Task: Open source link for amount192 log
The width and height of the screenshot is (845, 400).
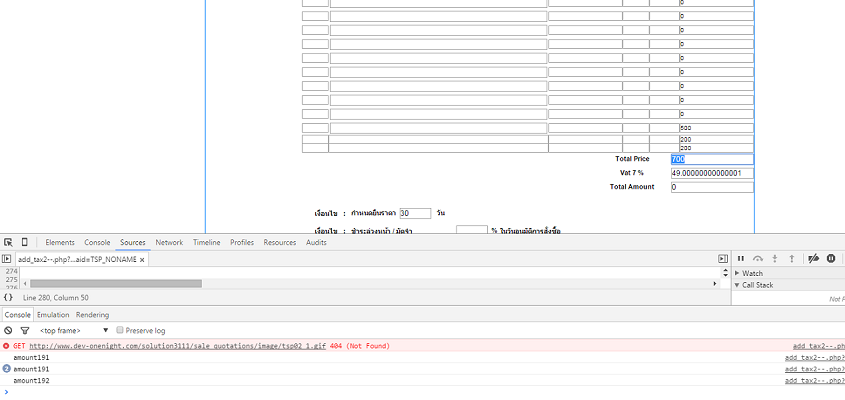Action: tap(815, 381)
